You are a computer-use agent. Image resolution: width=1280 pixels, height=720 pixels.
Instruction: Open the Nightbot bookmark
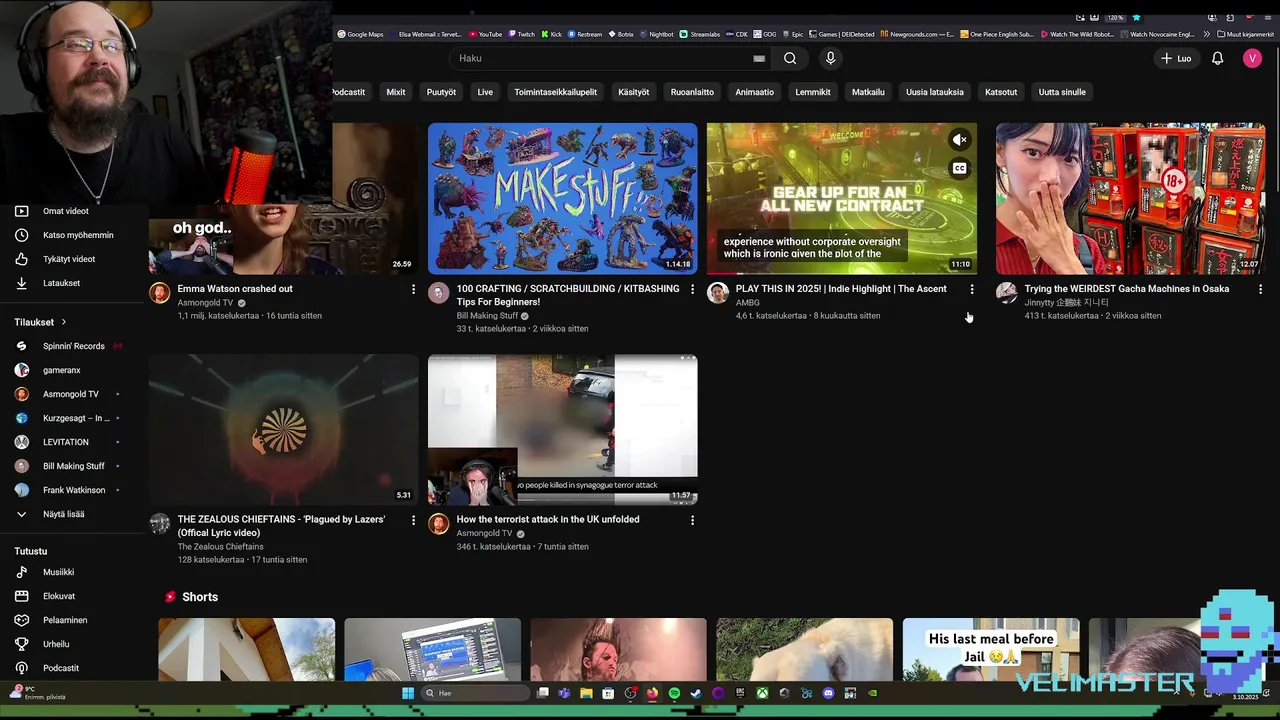pyautogui.click(x=656, y=34)
